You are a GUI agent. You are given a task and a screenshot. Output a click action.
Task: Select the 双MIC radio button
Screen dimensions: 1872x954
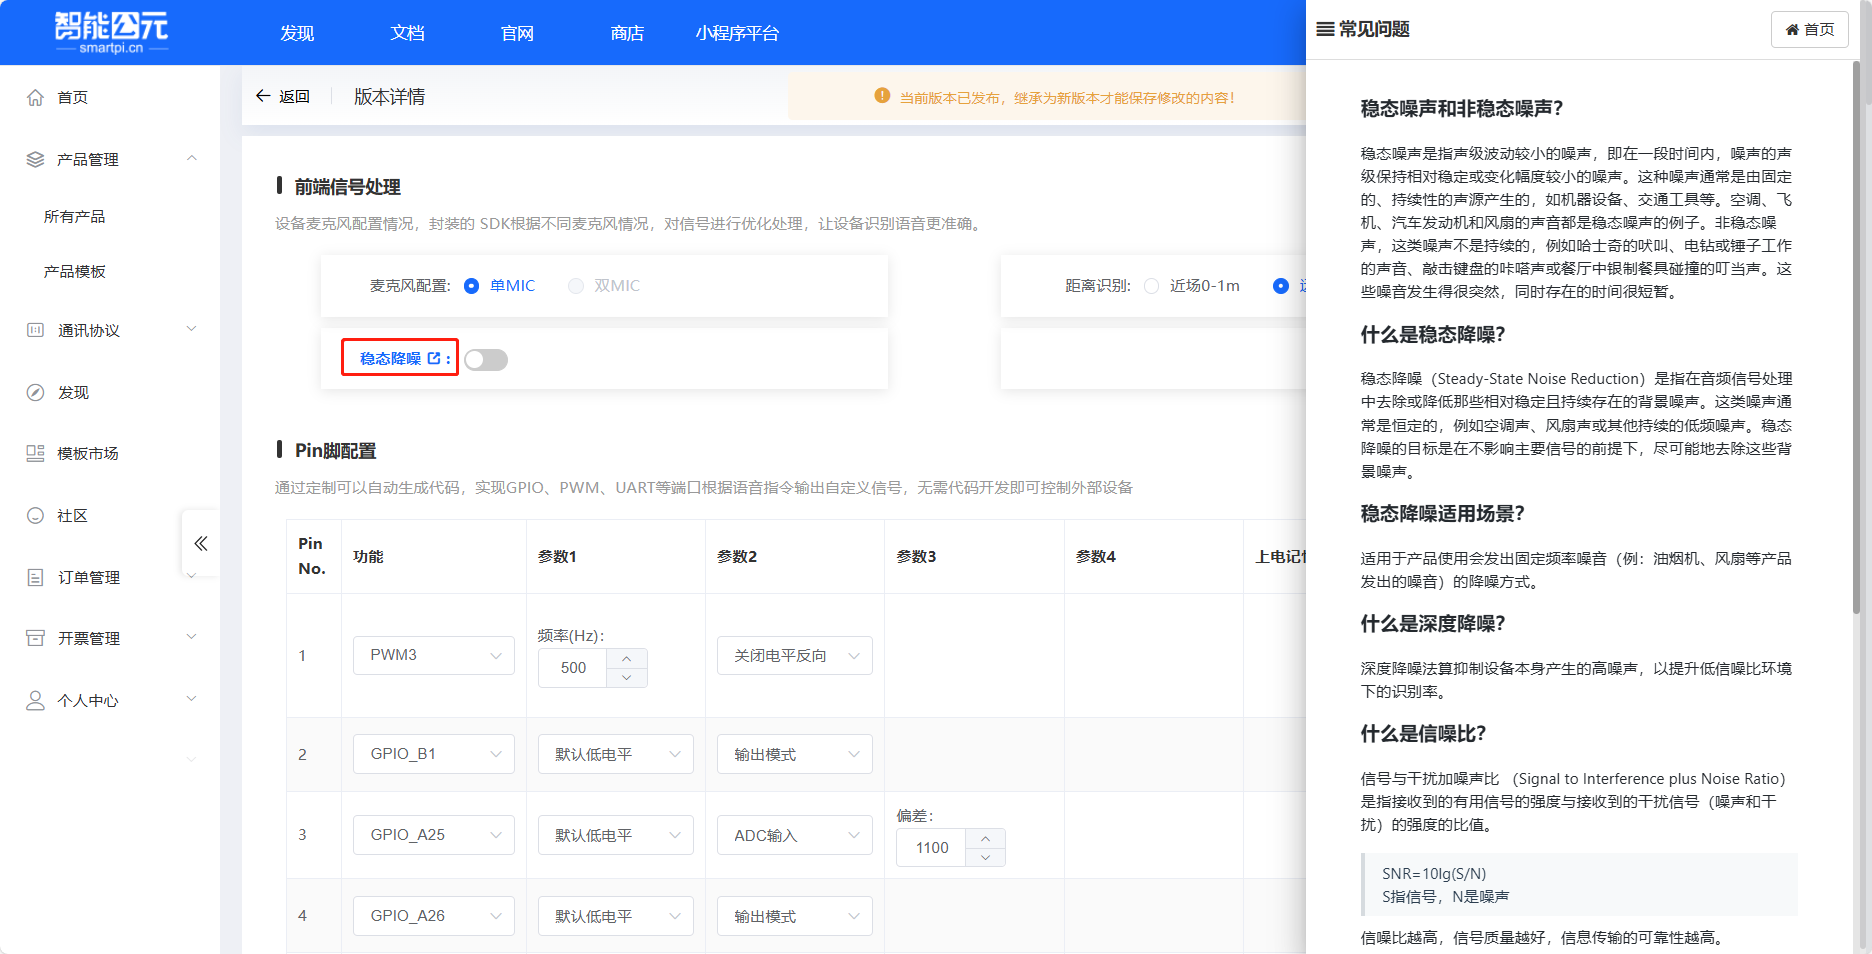pos(576,285)
